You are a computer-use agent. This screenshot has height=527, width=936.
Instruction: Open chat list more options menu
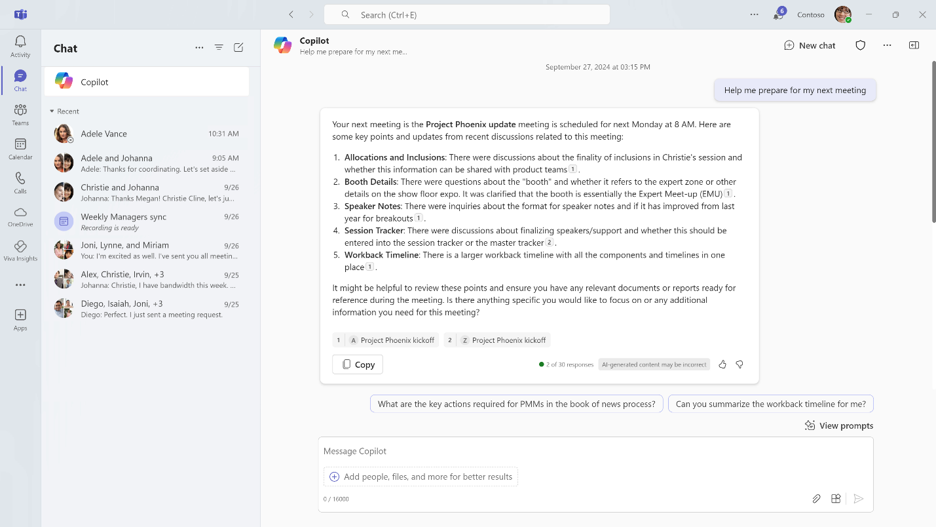click(x=199, y=48)
